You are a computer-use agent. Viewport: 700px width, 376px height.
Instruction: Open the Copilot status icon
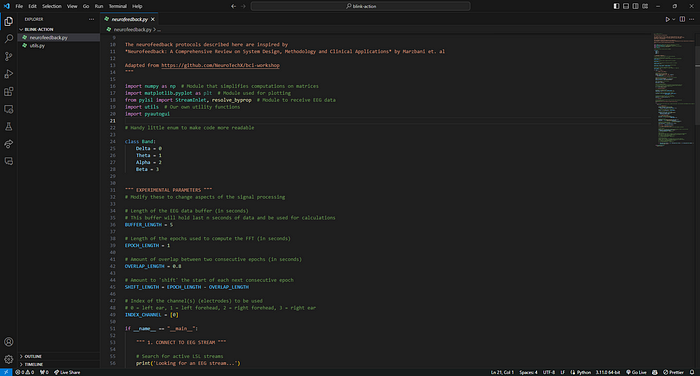point(655,372)
